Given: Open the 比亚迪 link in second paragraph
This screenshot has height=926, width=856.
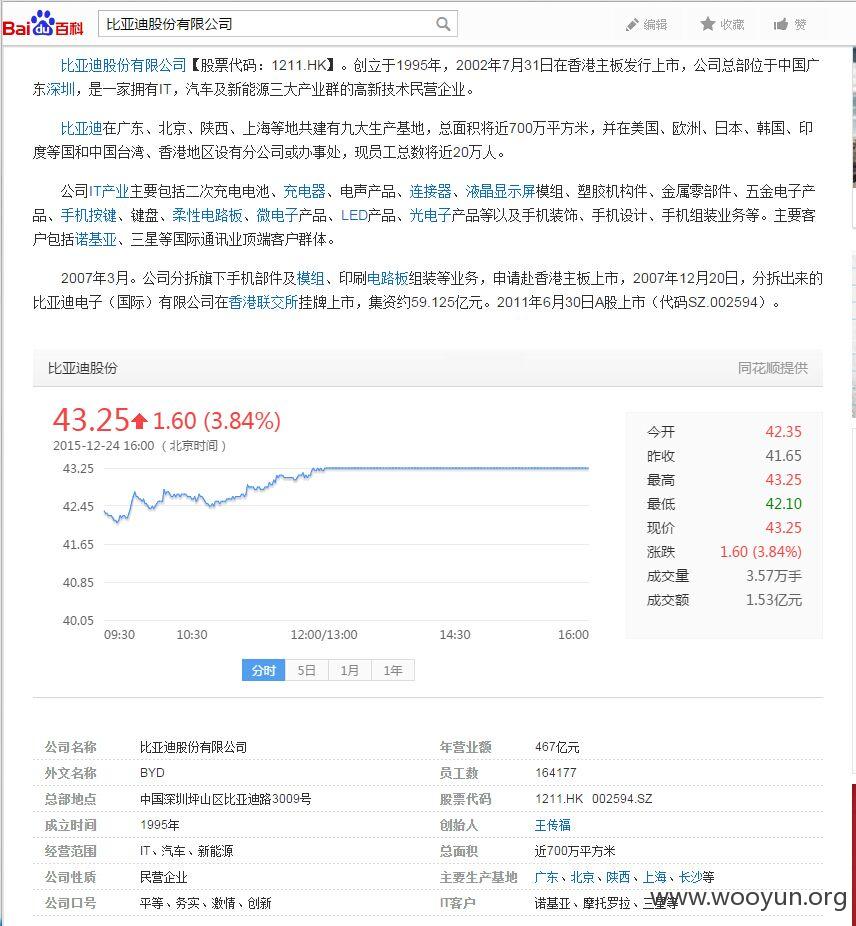Looking at the screenshot, I should 82,128.
